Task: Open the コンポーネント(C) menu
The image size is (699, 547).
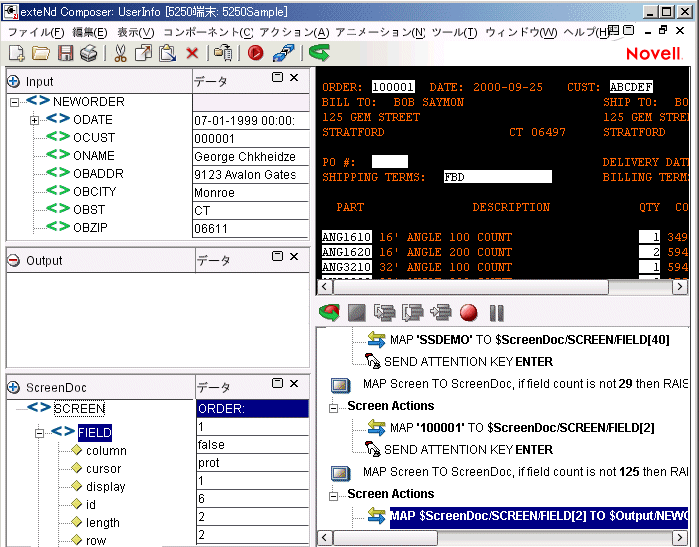Action: tap(208, 33)
